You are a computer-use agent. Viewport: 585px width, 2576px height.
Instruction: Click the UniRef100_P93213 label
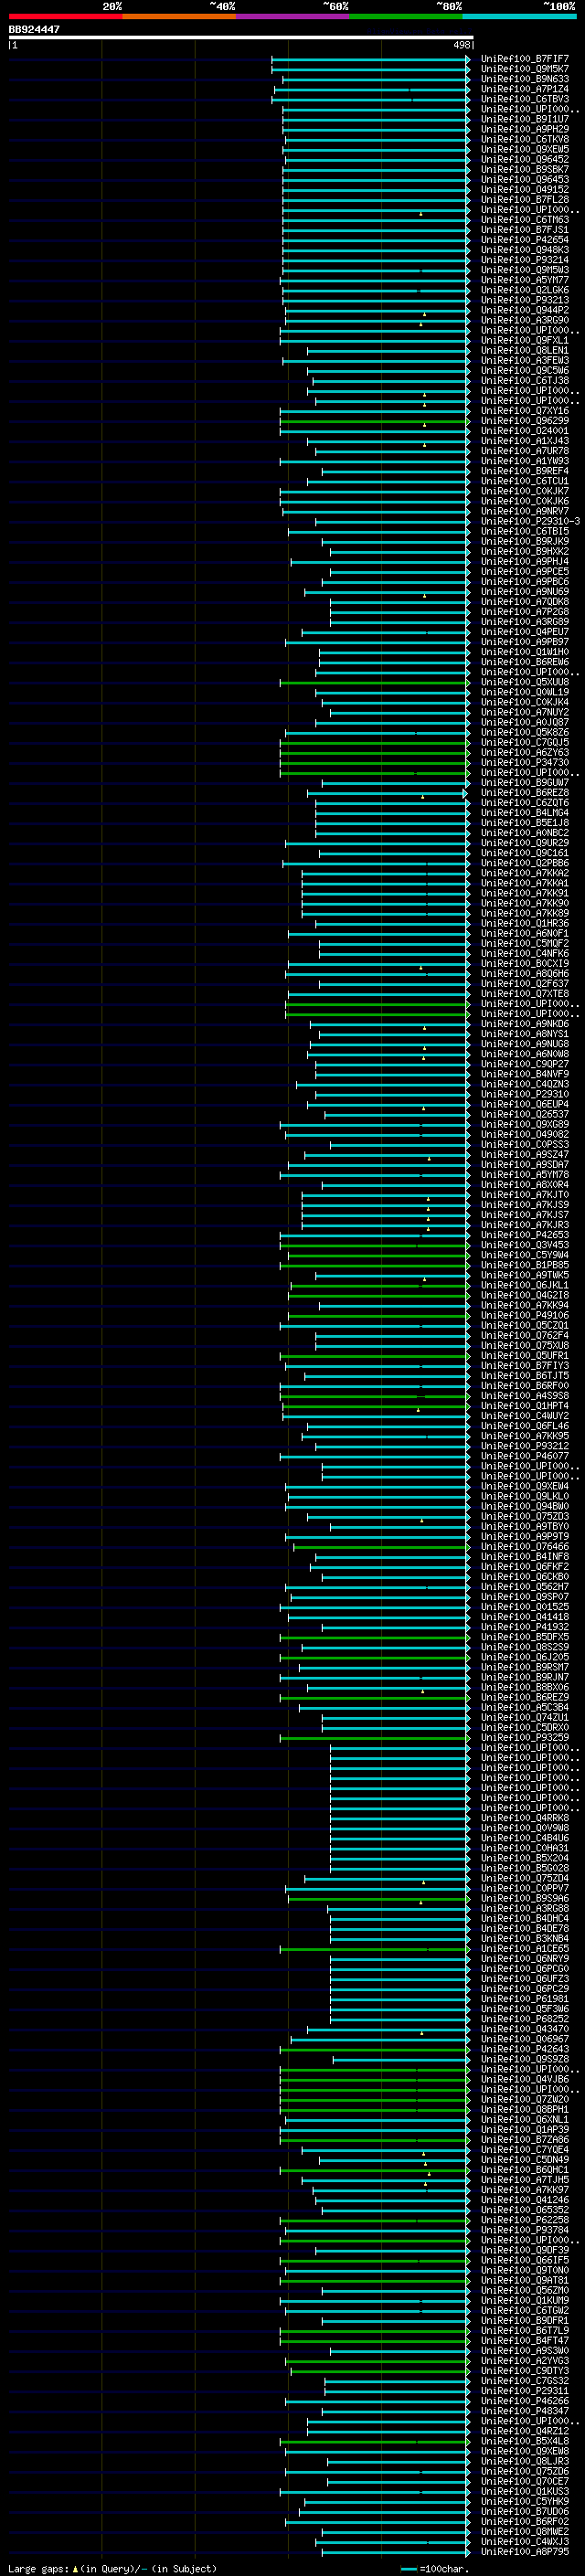tap(525, 300)
